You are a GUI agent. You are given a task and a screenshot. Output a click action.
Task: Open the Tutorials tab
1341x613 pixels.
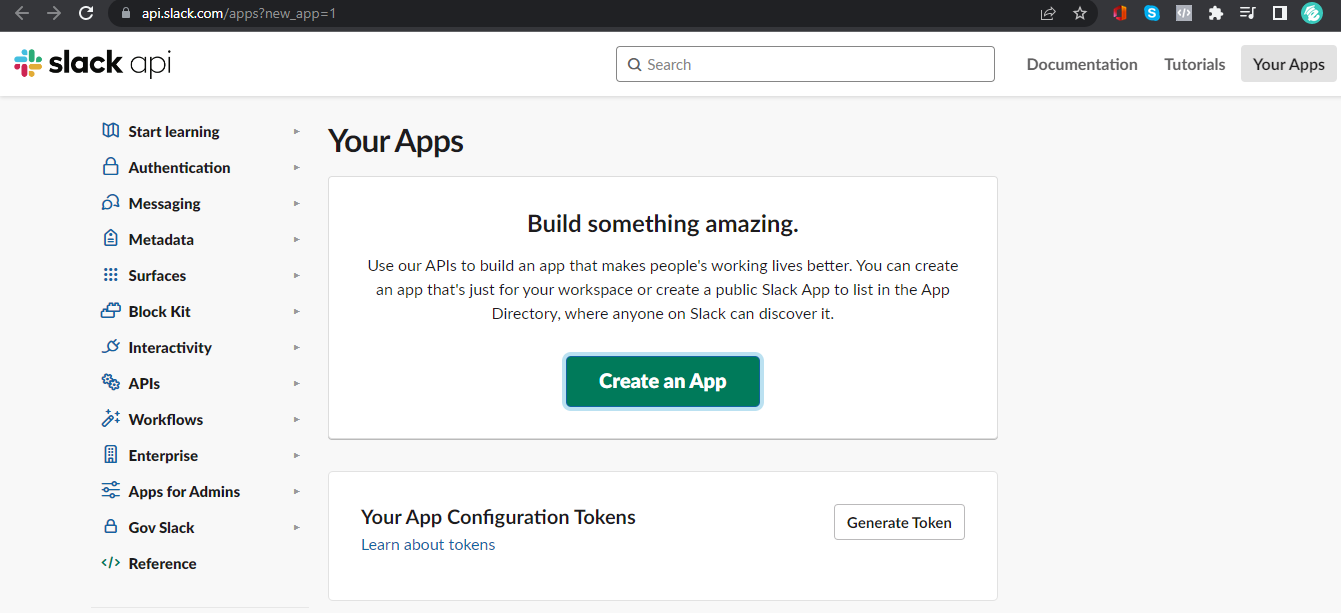1194,64
